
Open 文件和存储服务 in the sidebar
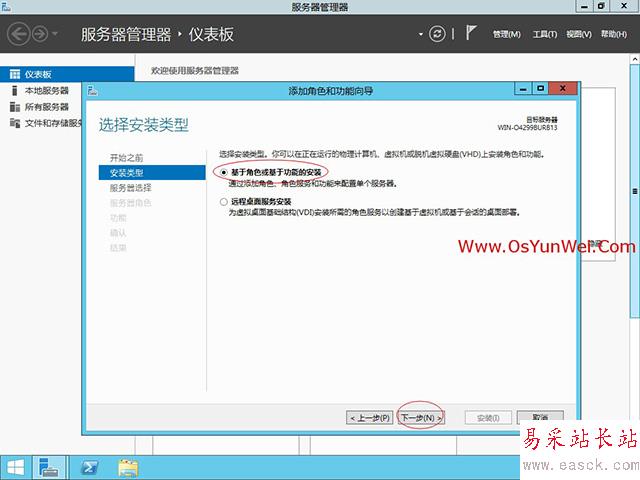click(53, 123)
